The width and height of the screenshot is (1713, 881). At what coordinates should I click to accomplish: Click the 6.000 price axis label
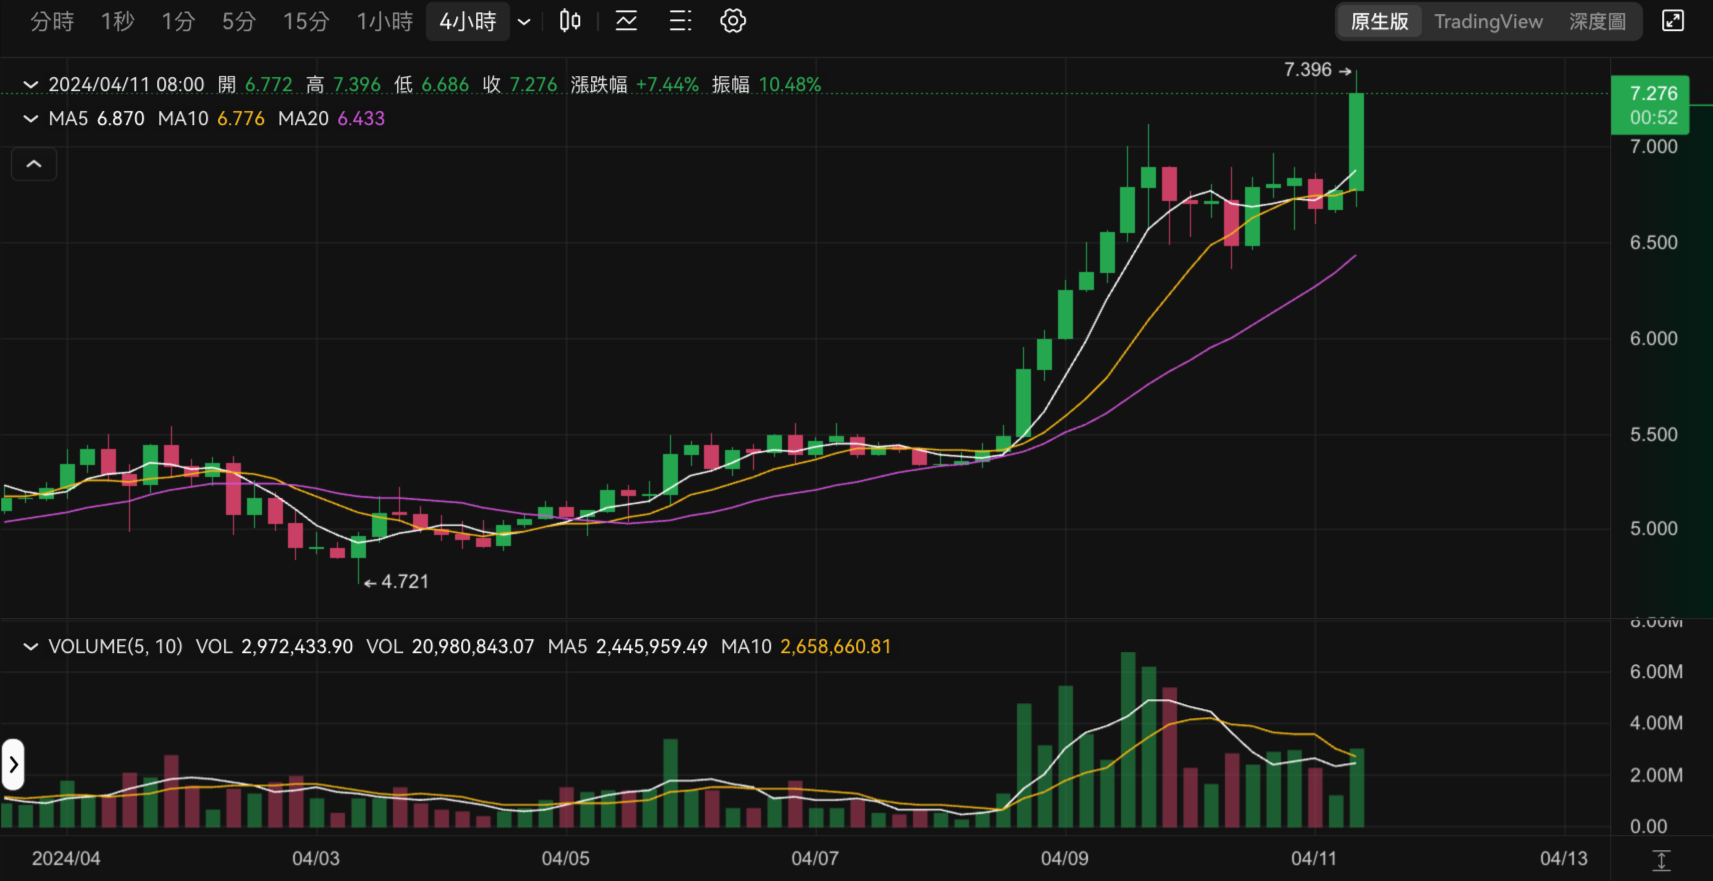(x=1654, y=339)
